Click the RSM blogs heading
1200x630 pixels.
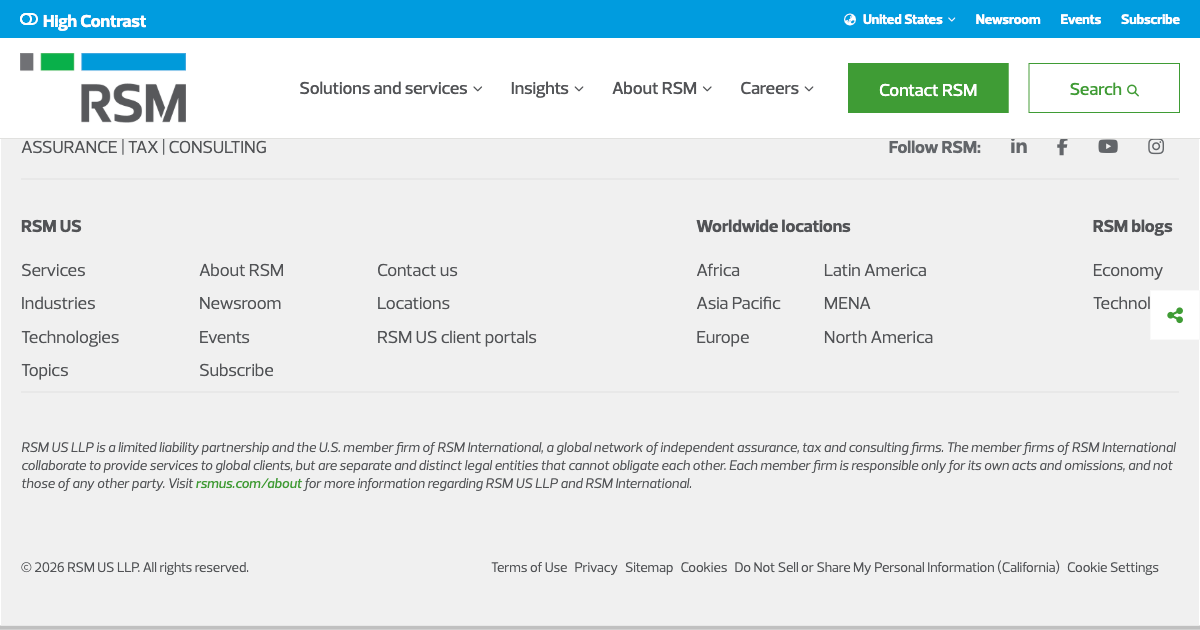(1132, 226)
